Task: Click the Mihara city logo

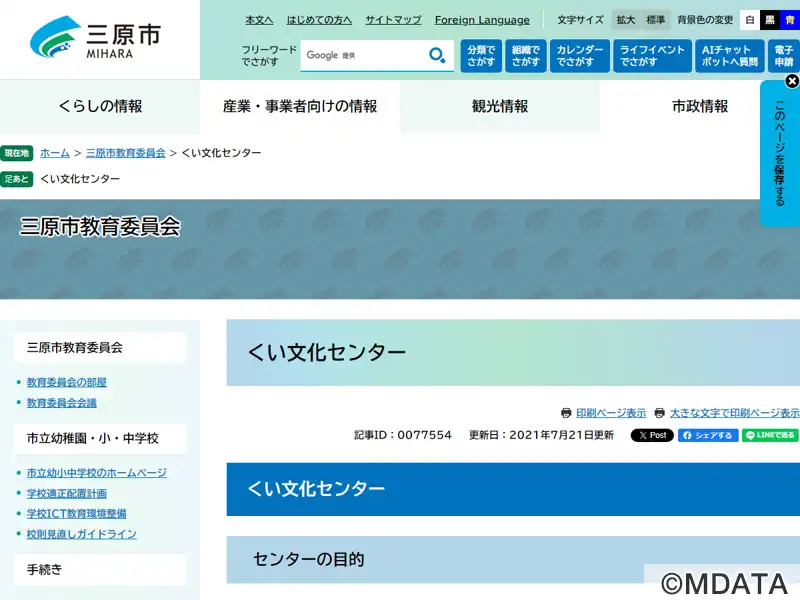Action: [95, 37]
